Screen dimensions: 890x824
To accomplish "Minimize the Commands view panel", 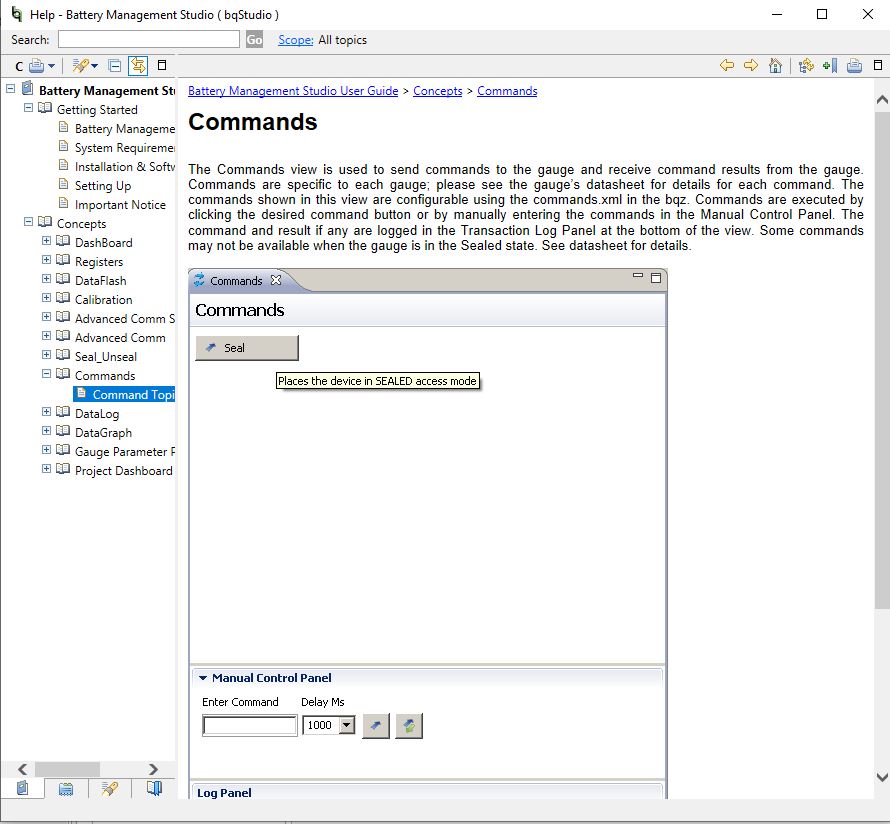I will 638,276.
